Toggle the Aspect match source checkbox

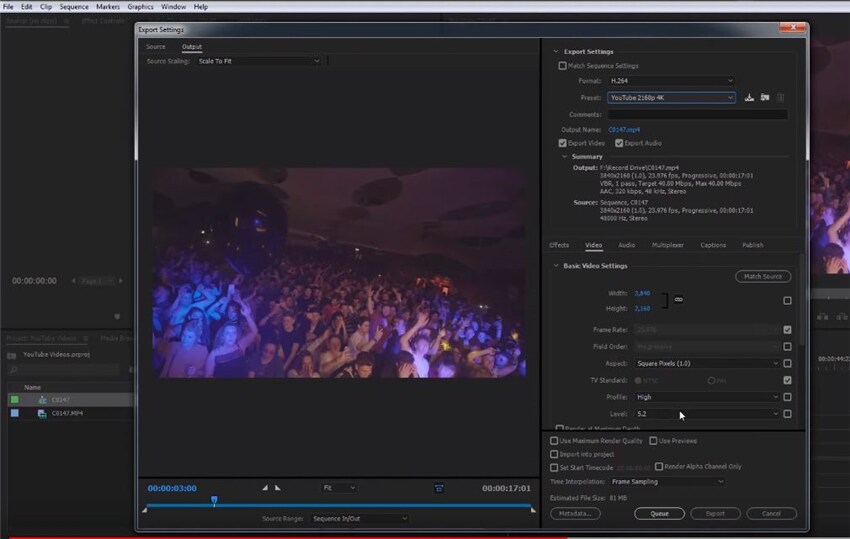[x=787, y=363]
